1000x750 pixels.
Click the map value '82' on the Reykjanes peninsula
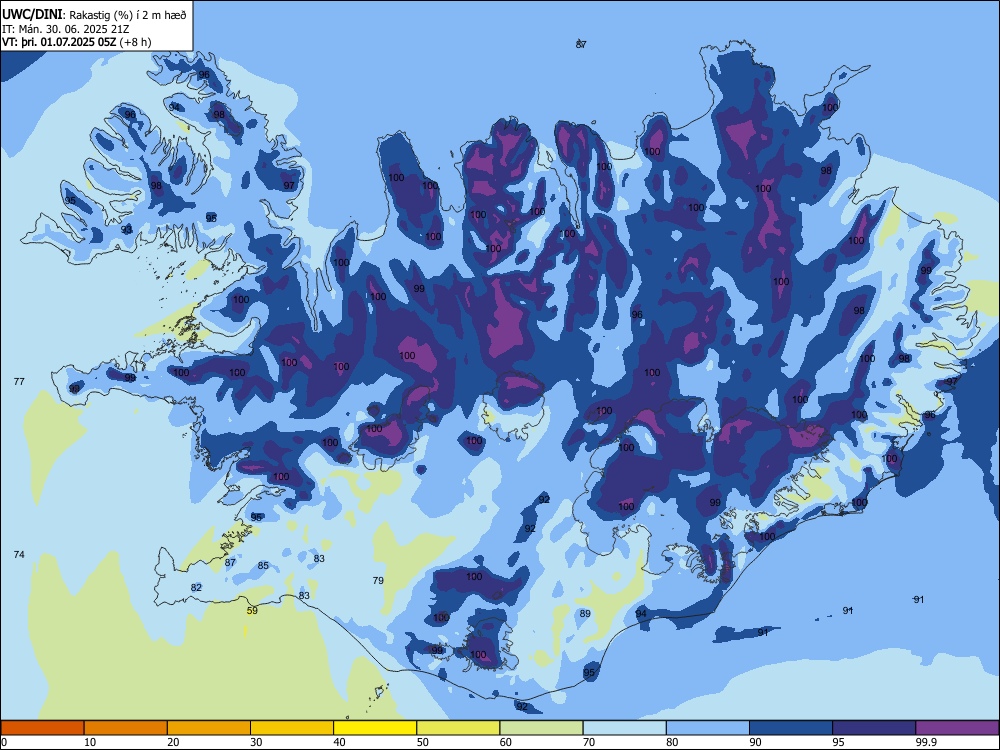(x=196, y=587)
